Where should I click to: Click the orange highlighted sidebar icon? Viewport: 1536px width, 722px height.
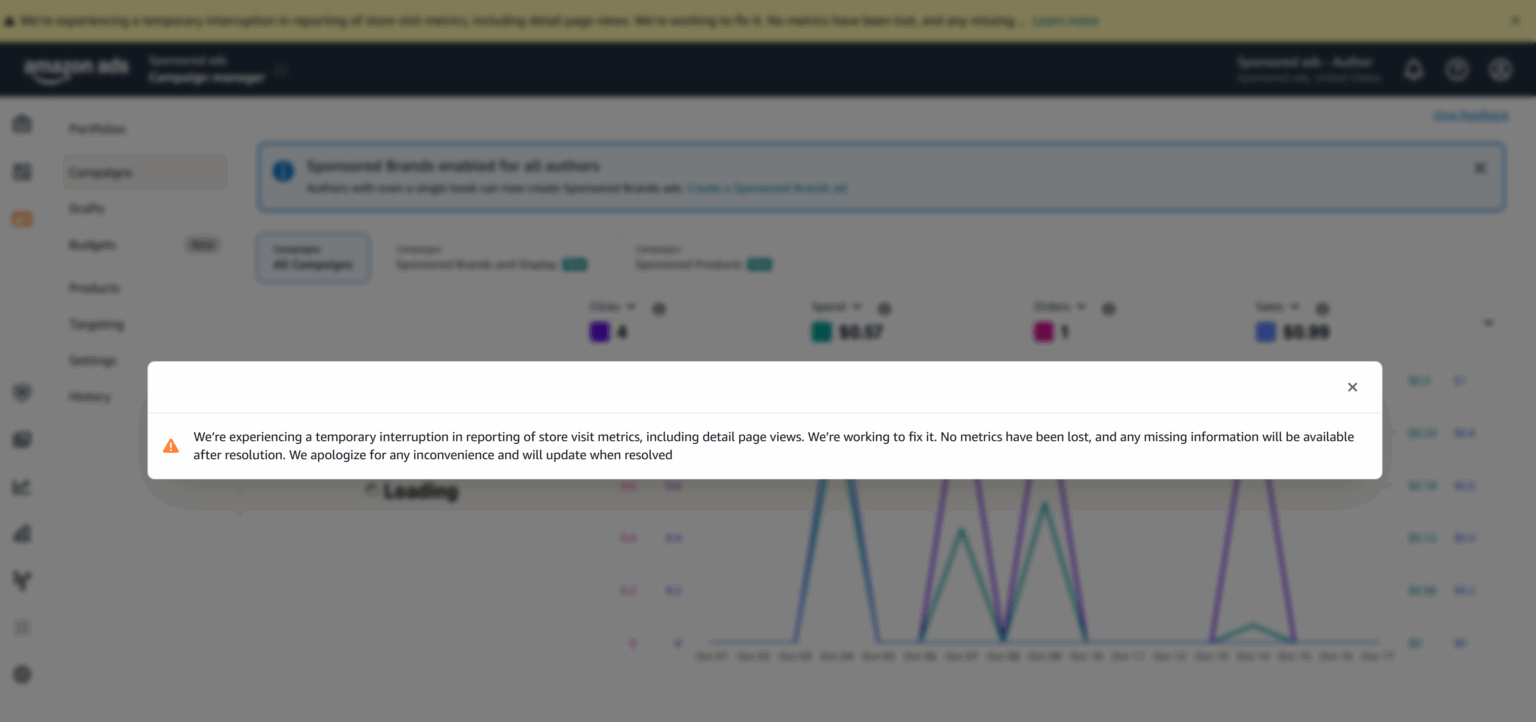coord(22,219)
